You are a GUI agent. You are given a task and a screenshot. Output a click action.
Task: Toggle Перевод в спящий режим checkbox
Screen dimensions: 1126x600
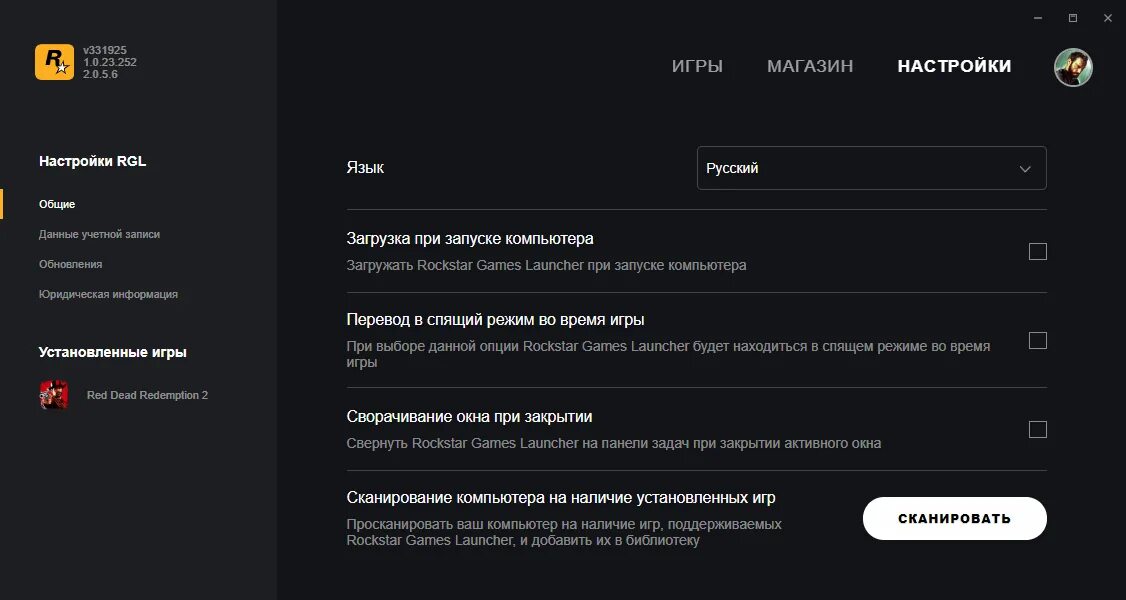tap(1038, 341)
